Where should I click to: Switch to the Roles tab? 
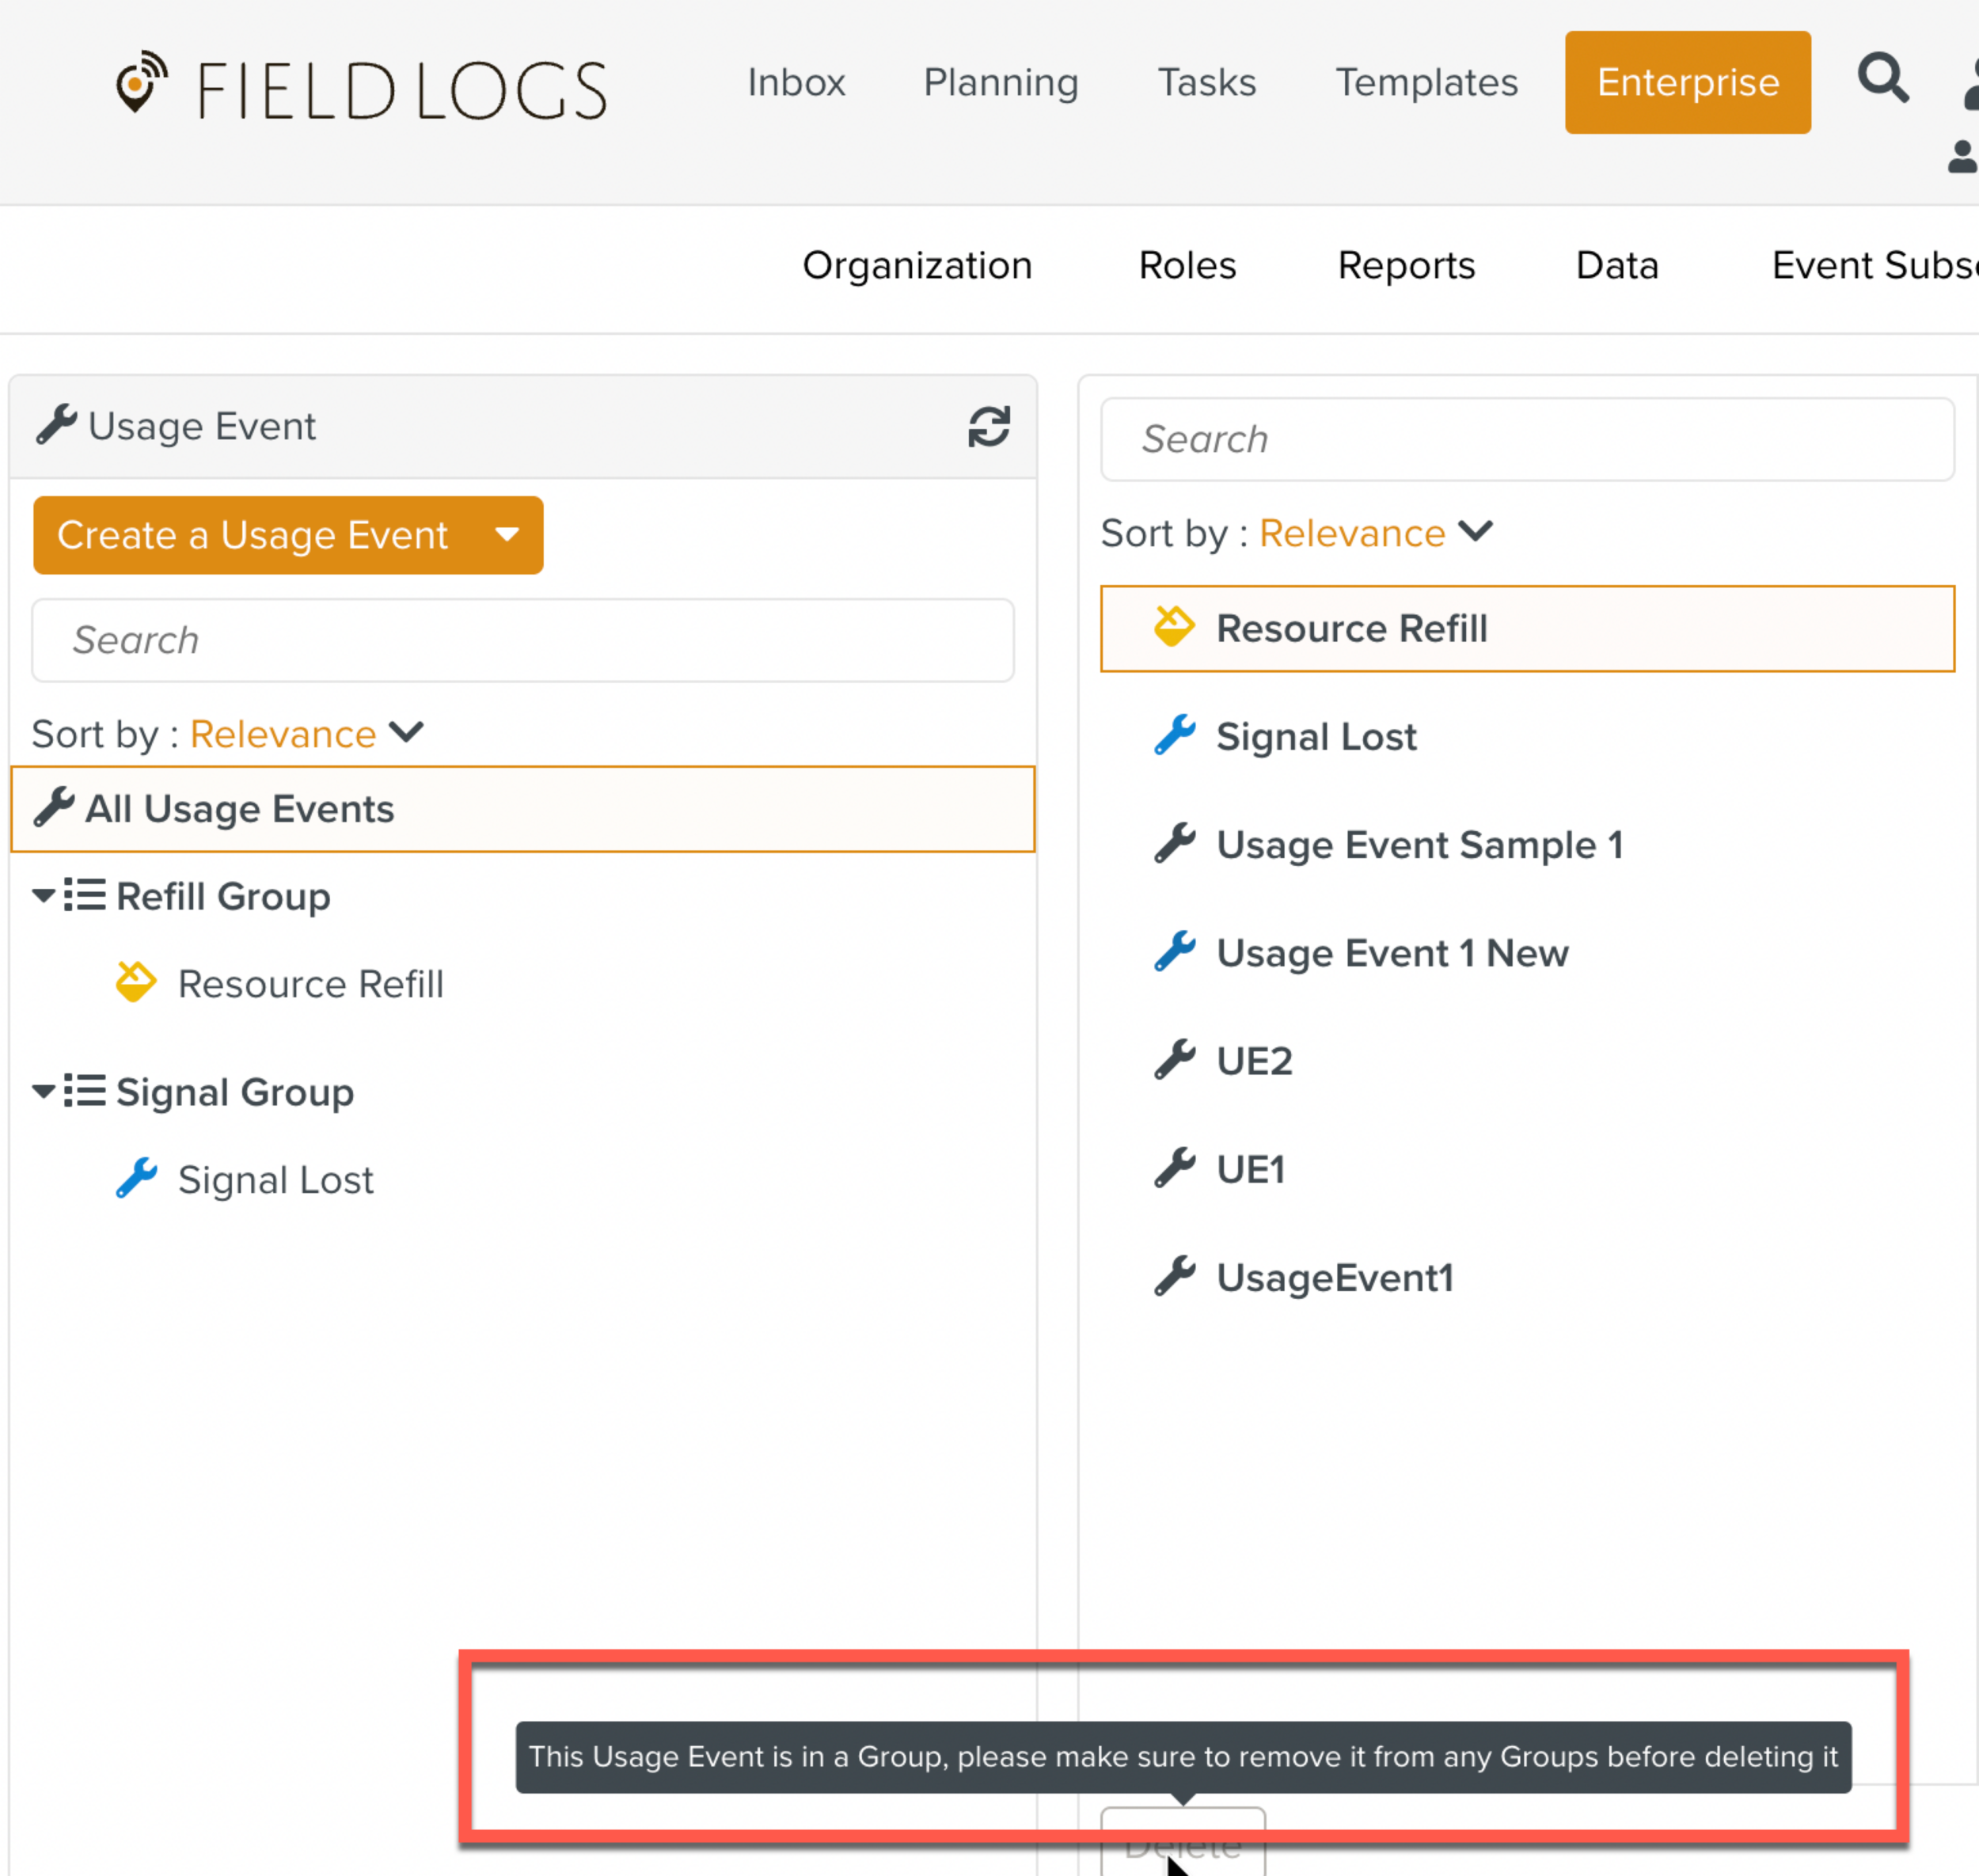click(1187, 265)
